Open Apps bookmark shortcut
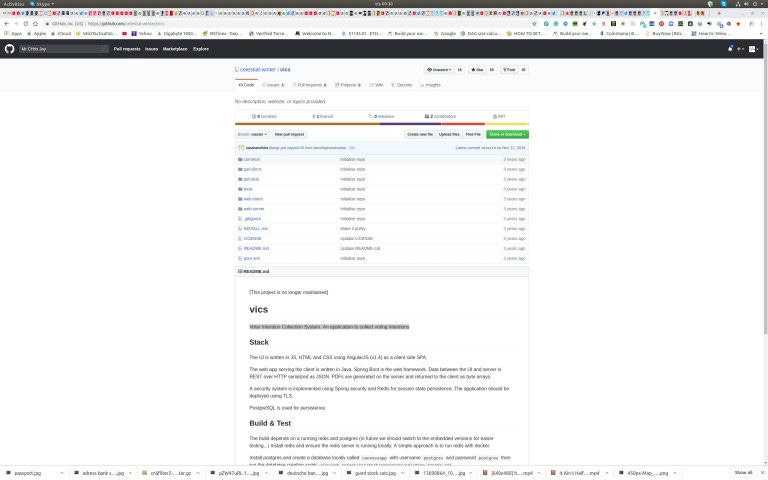 coord(13,34)
